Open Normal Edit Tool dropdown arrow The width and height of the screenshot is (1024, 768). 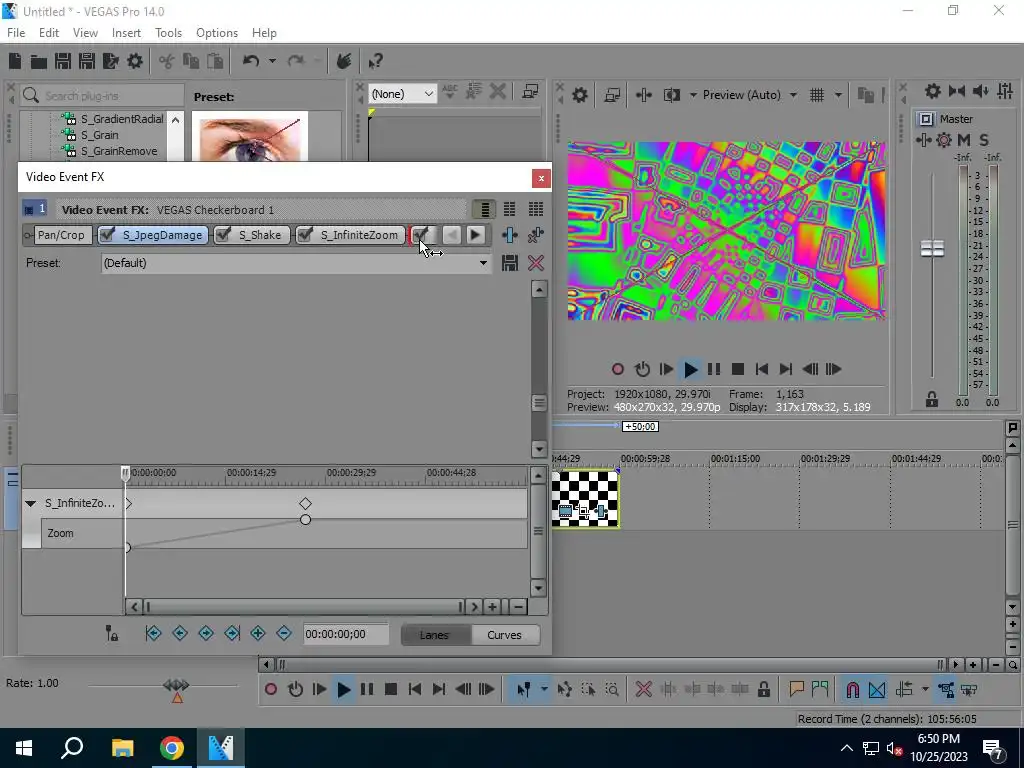543,689
